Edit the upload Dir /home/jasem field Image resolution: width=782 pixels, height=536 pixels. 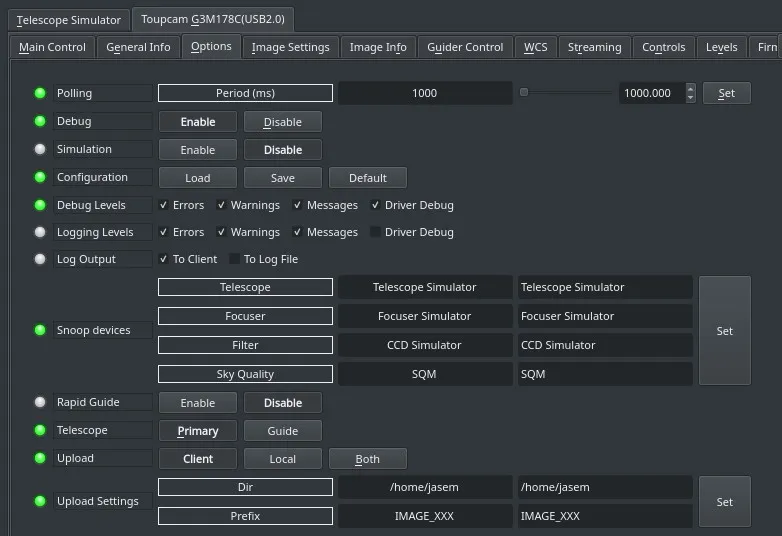[x=605, y=487]
